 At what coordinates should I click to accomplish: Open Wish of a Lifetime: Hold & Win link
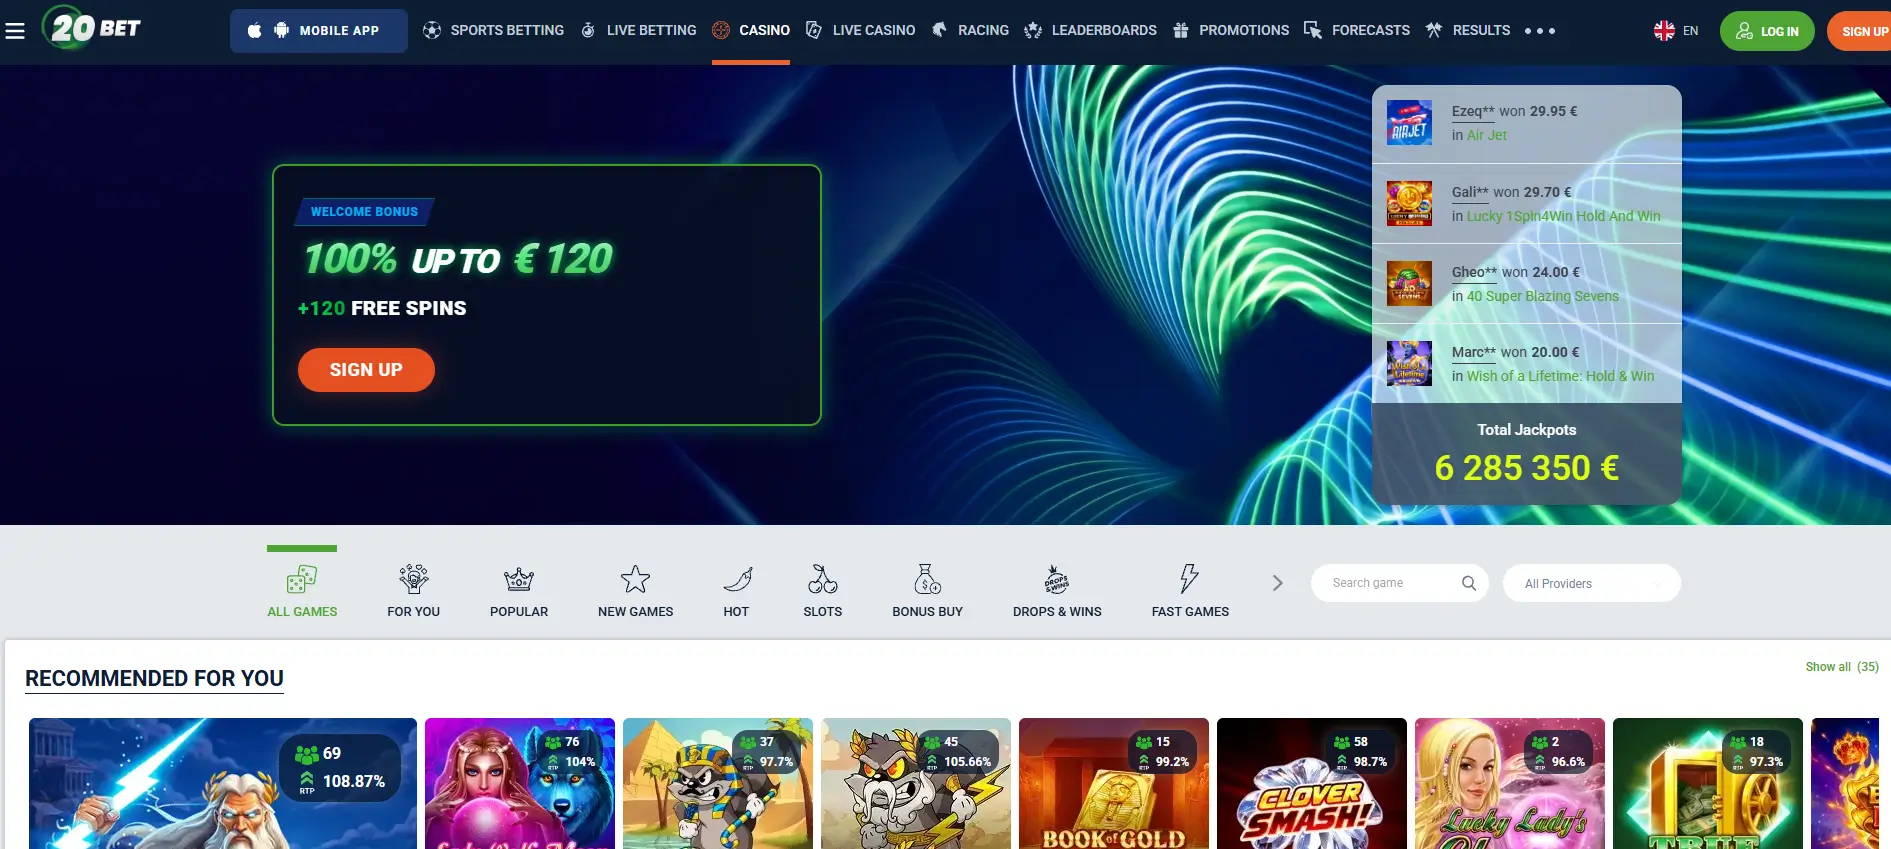1560,376
